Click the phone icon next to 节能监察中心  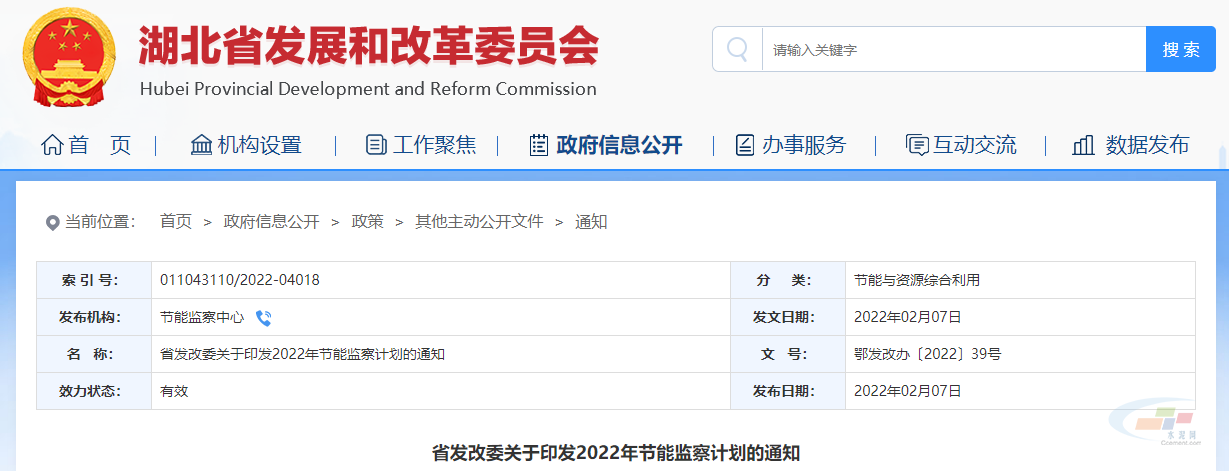coord(264,318)
